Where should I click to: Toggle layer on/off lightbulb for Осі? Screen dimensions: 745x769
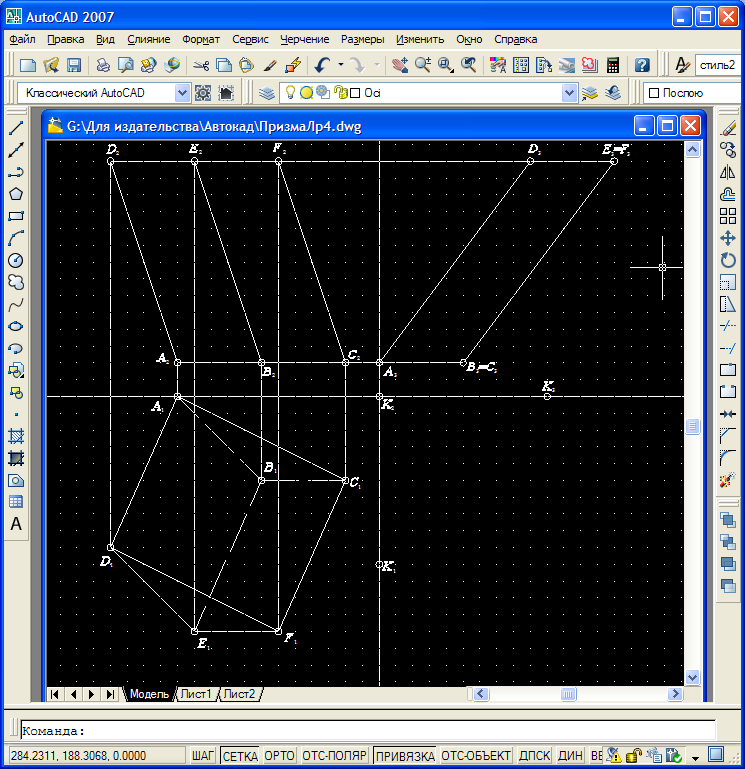point(290,92)
